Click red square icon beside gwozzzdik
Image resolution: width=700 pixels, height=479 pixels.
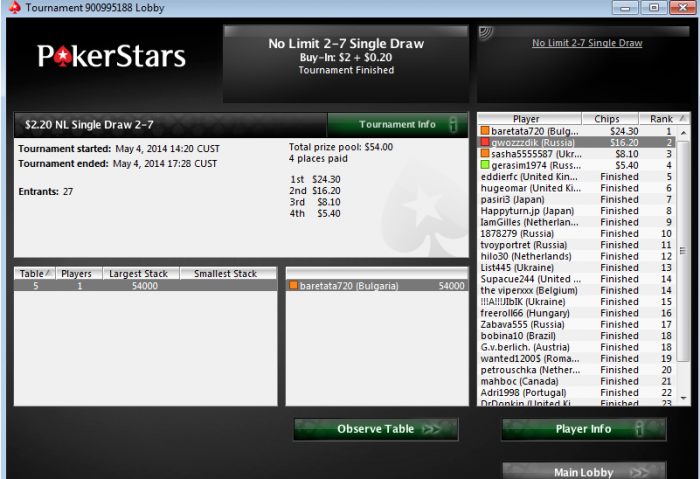pos(485,142)
